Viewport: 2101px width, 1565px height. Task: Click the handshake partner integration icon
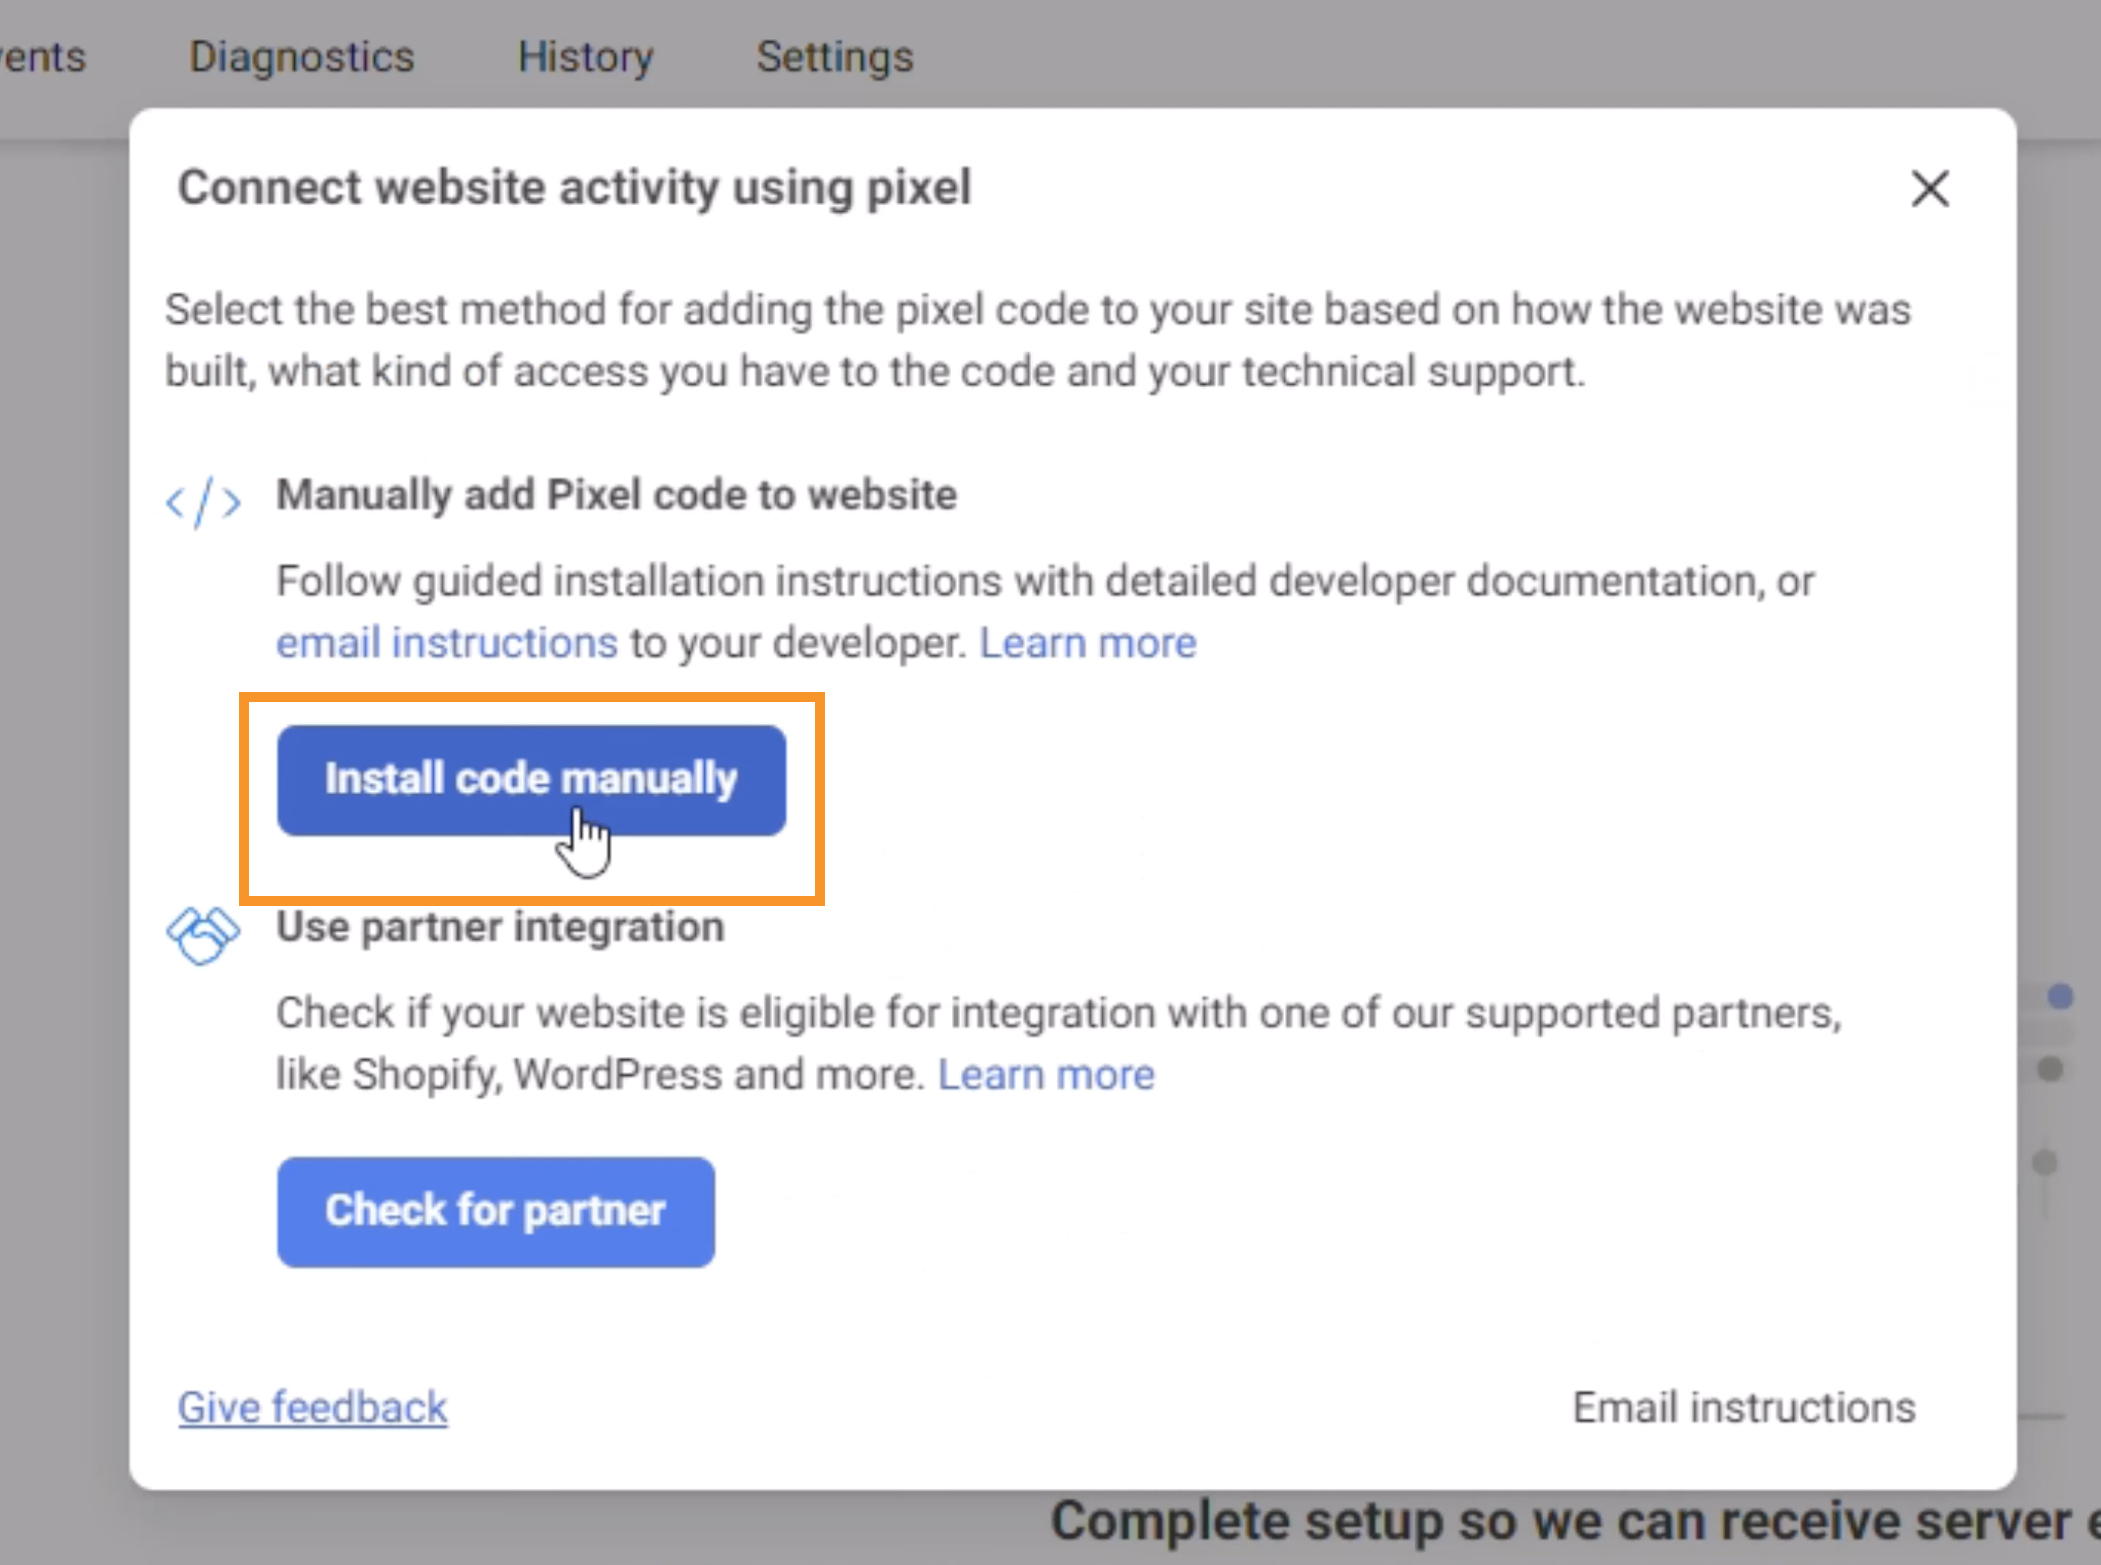(203, 935)
